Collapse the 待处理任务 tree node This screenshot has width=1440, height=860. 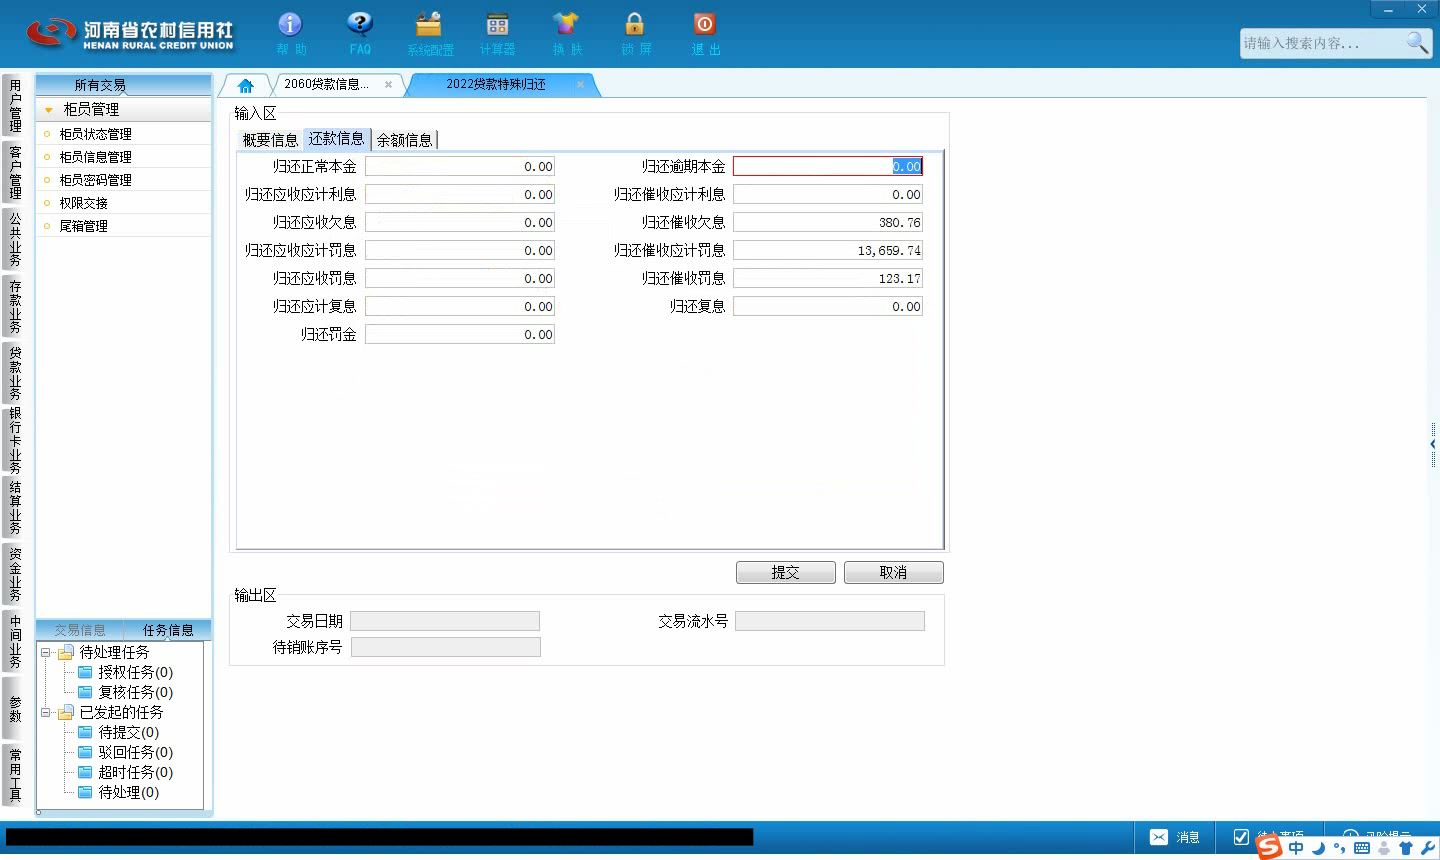[x=45, y=652]
